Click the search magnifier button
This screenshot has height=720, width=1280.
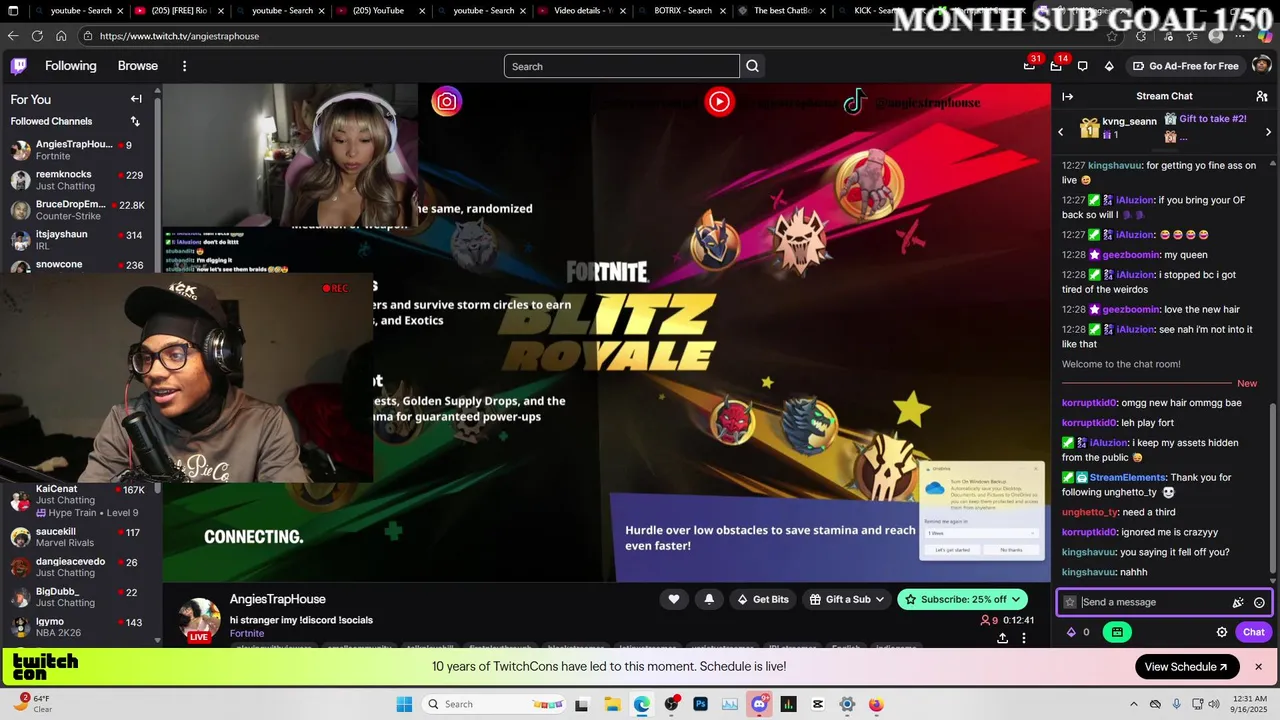pos(753,66)
